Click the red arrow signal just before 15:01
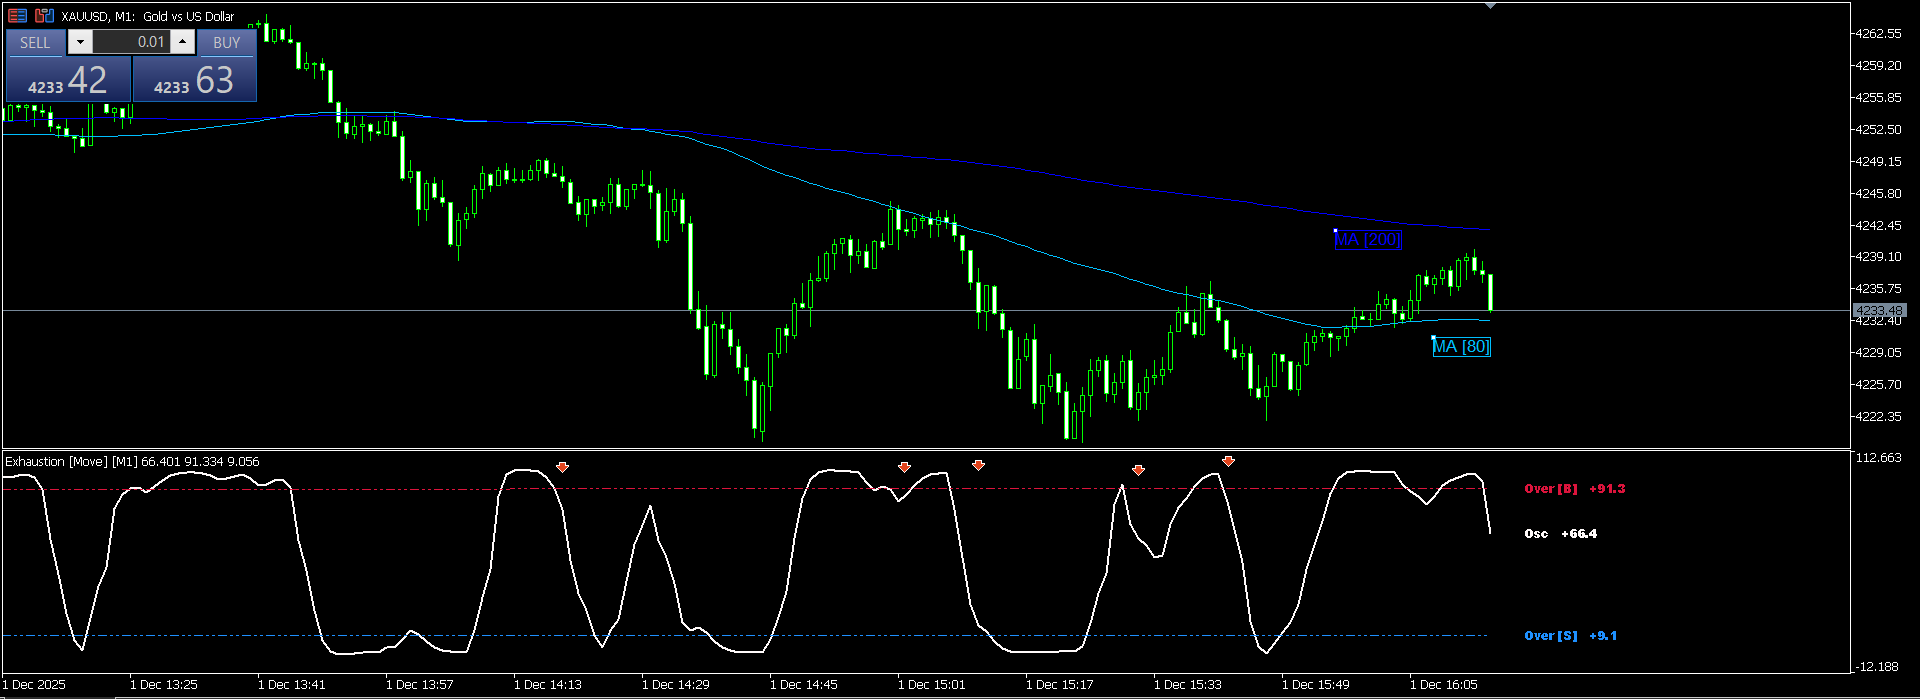The width and height of the screenshot is (1920, 699). (905, 467)
